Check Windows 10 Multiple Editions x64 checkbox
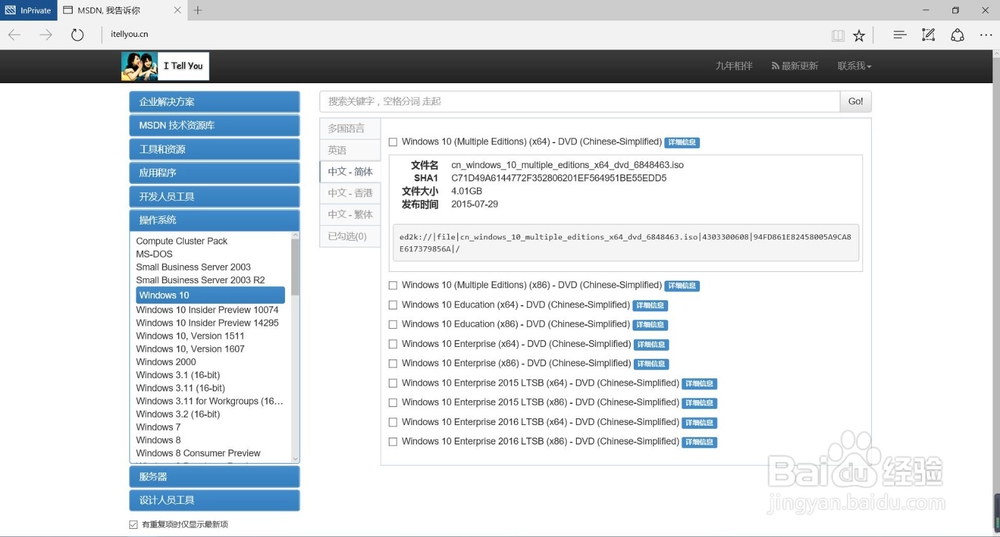The image size is (1000, 537). [x=393, y=142]
